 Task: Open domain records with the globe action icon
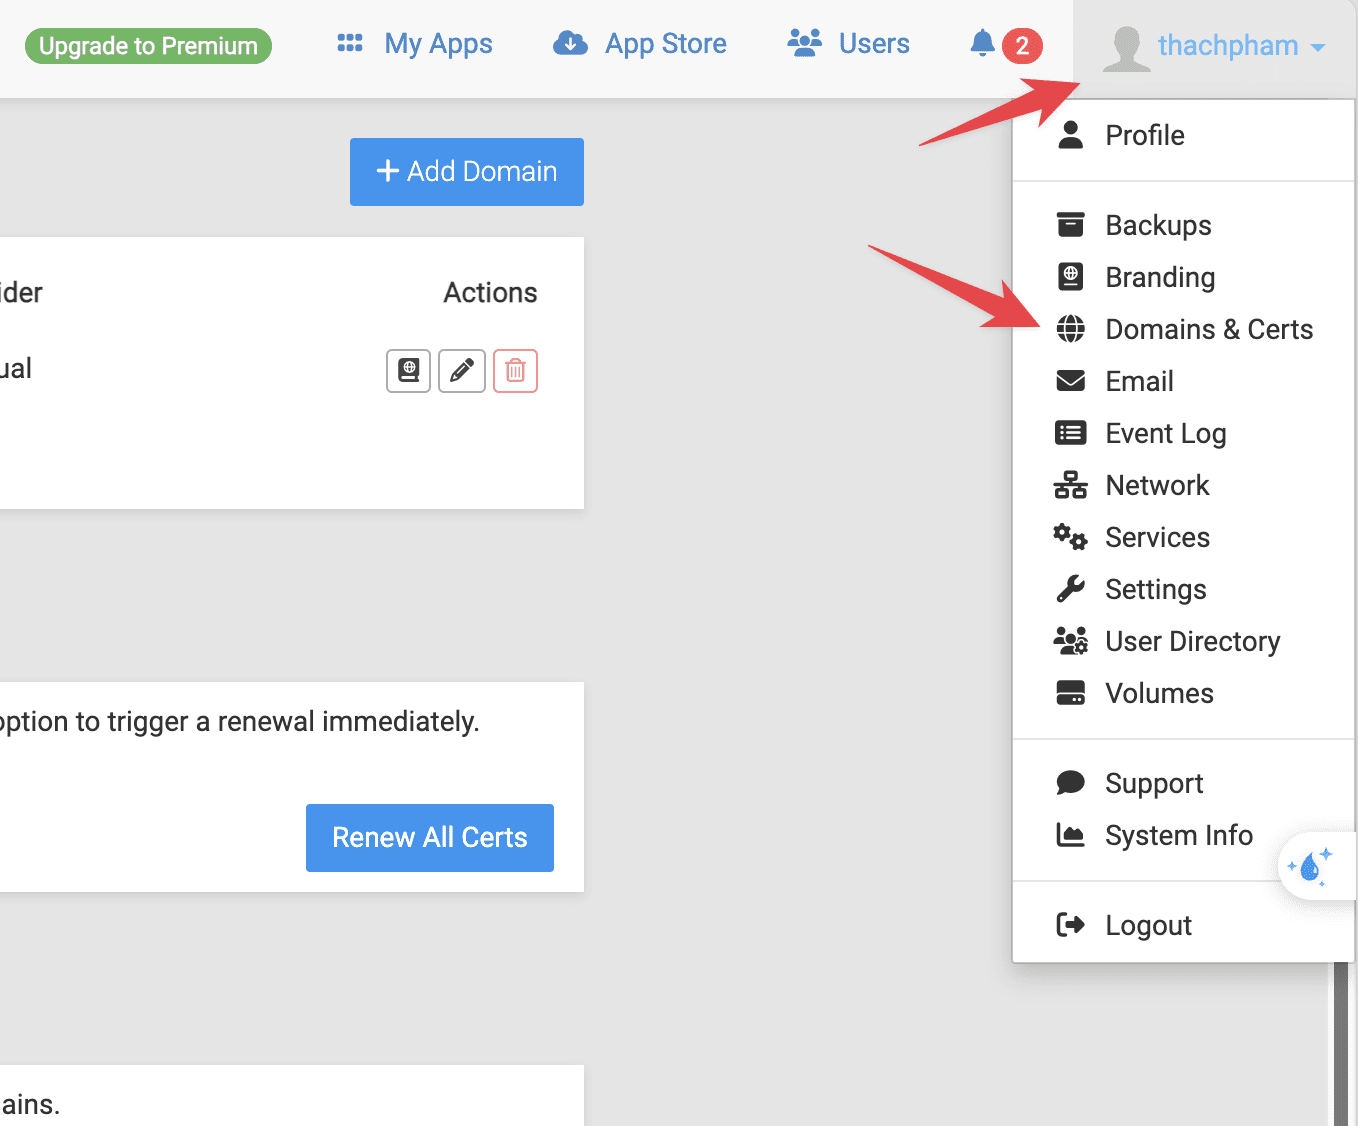[x=407, y=370]
